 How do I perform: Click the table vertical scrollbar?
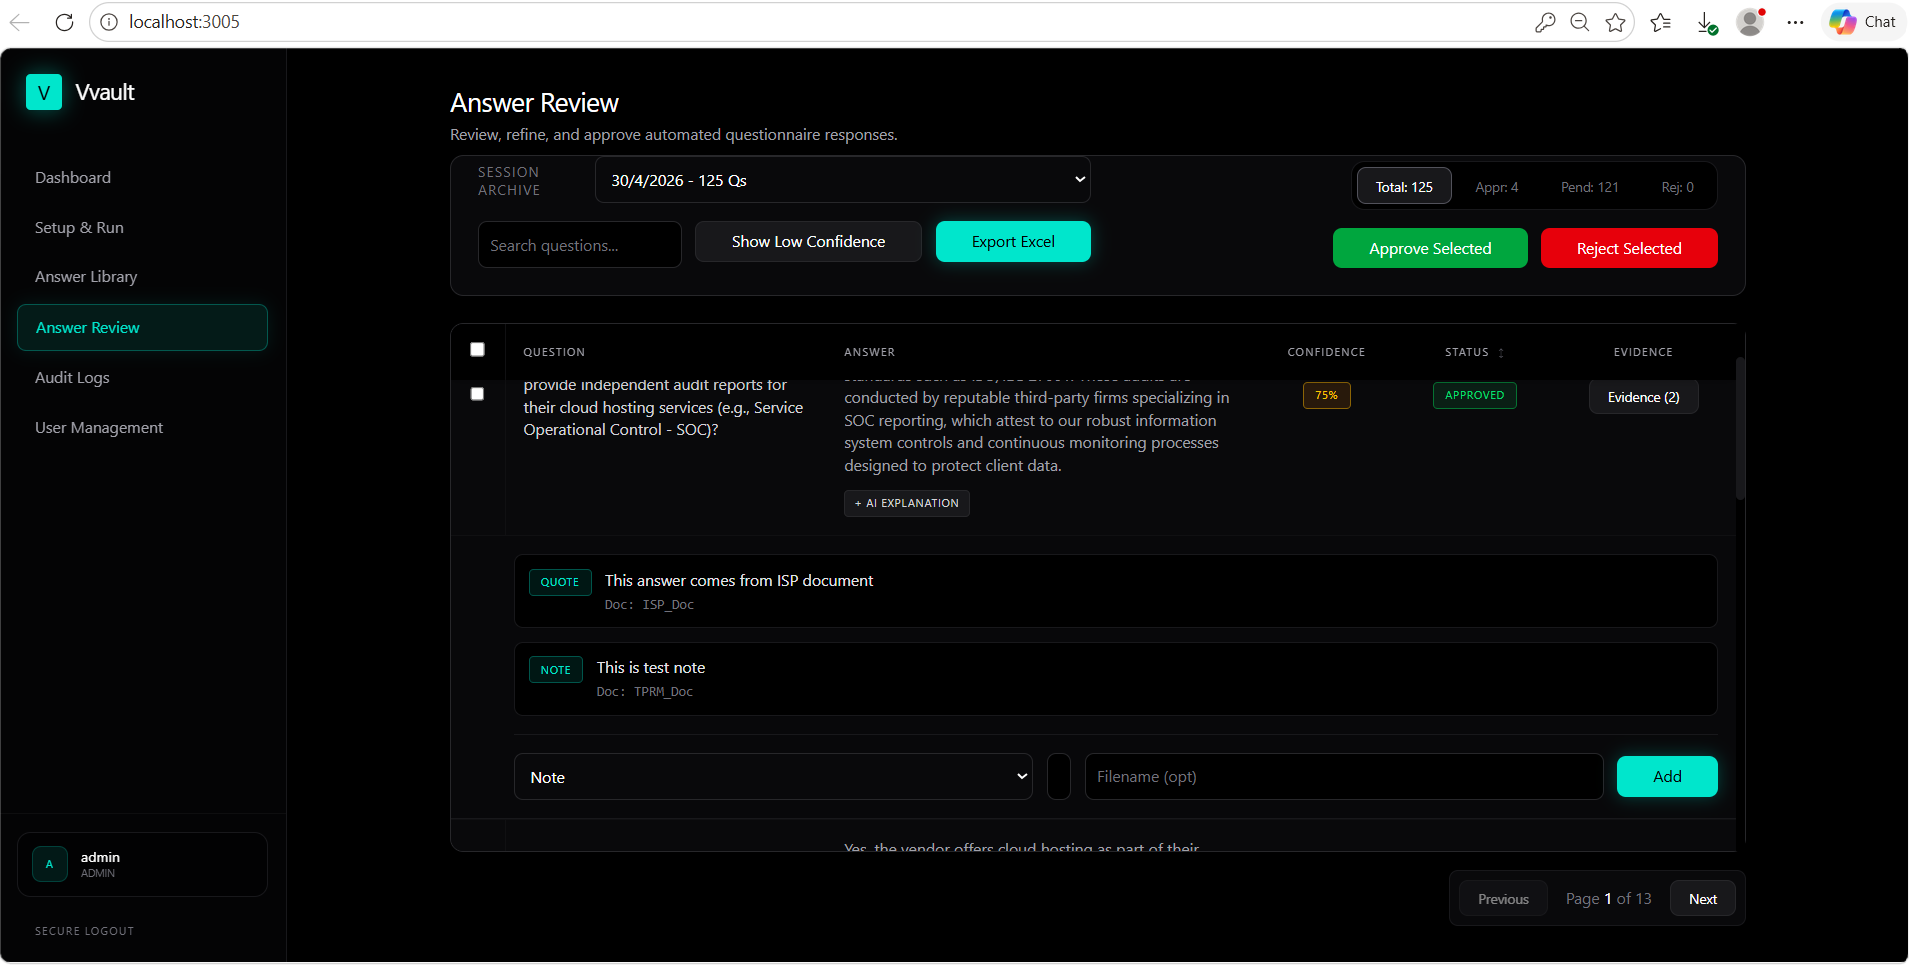[x=1740, y=428]
